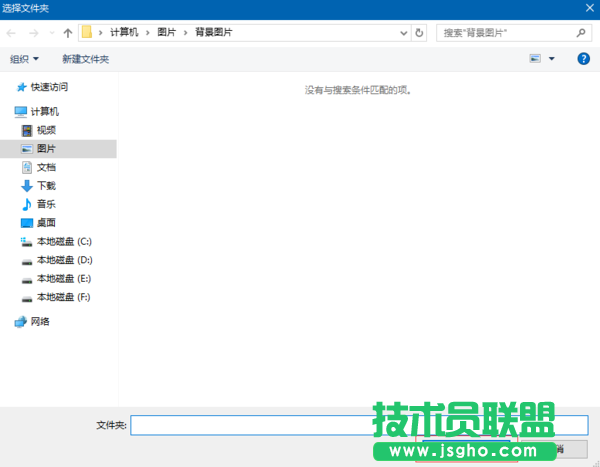Screen dimensions: 600x467
Task: Expand chevron after 计算机 breadcrumb
Action: point(148,33)
